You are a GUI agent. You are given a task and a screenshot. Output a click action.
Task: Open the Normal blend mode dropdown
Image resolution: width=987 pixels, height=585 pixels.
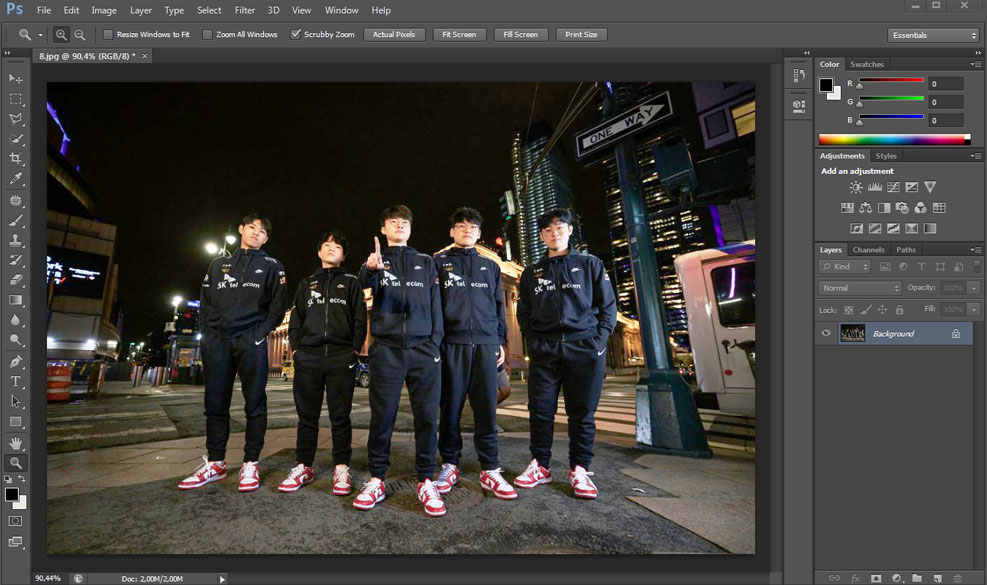pos(860,288)
